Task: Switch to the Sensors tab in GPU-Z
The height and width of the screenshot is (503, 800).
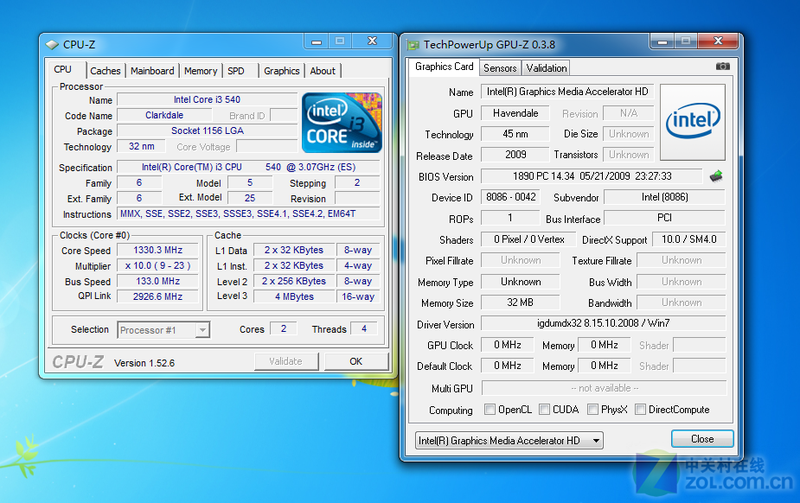Action: point(500,68)
